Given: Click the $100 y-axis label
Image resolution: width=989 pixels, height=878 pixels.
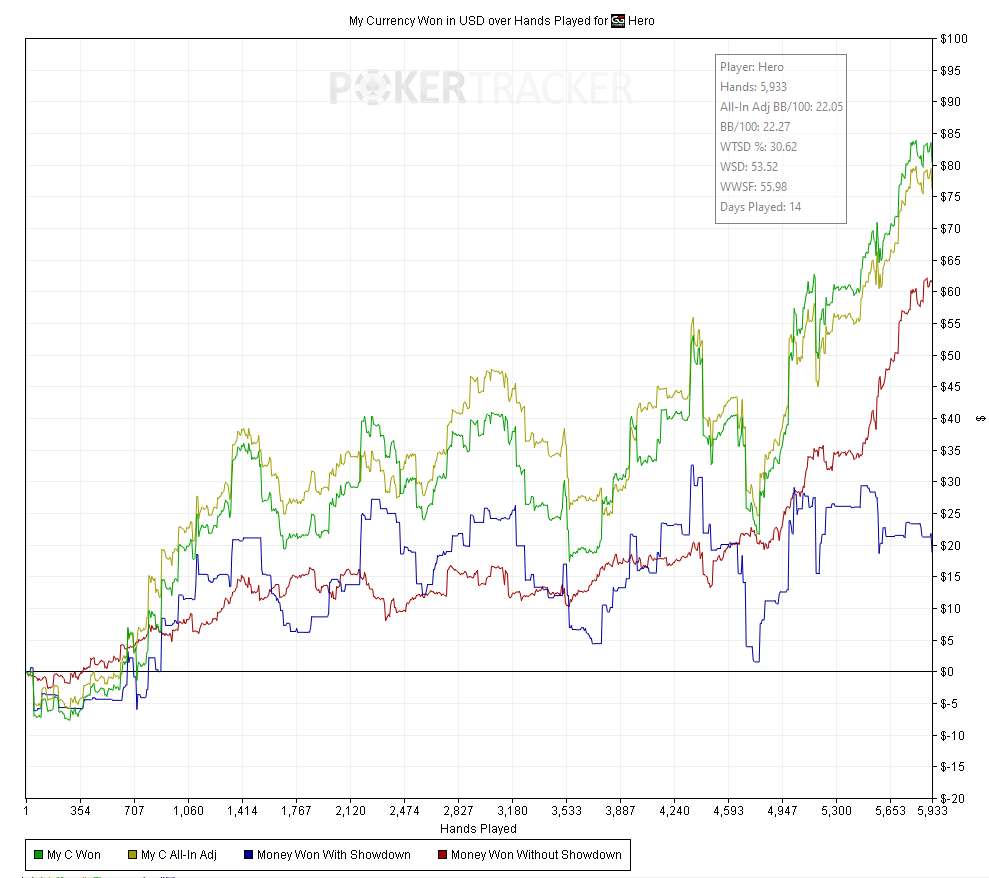Looking at the screenshot, I should 954,39.
